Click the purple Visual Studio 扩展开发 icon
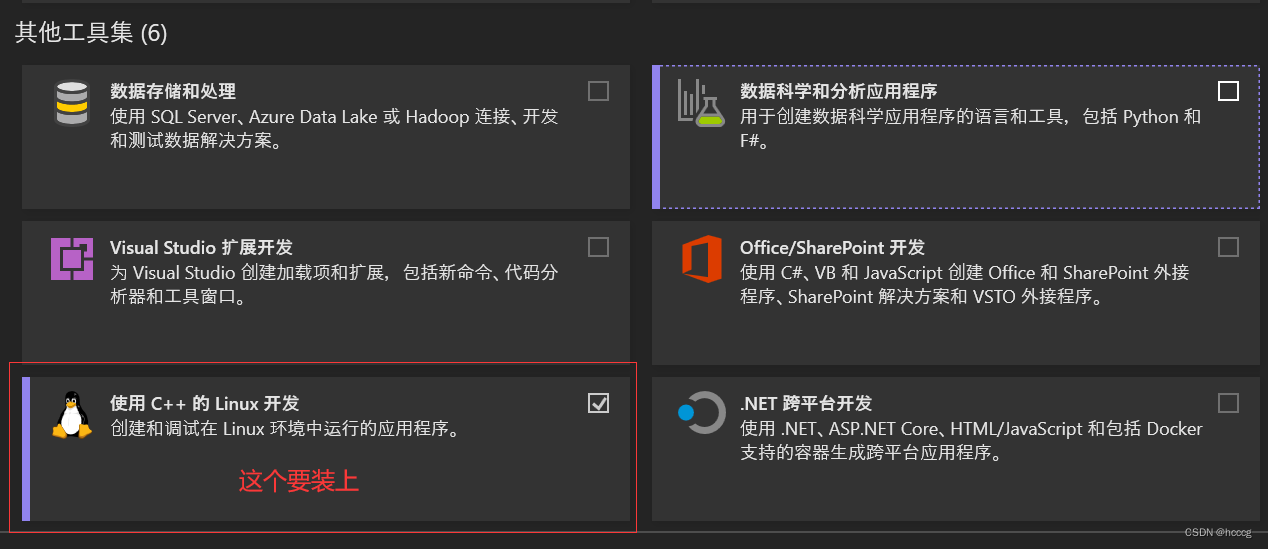 [72, 258]
